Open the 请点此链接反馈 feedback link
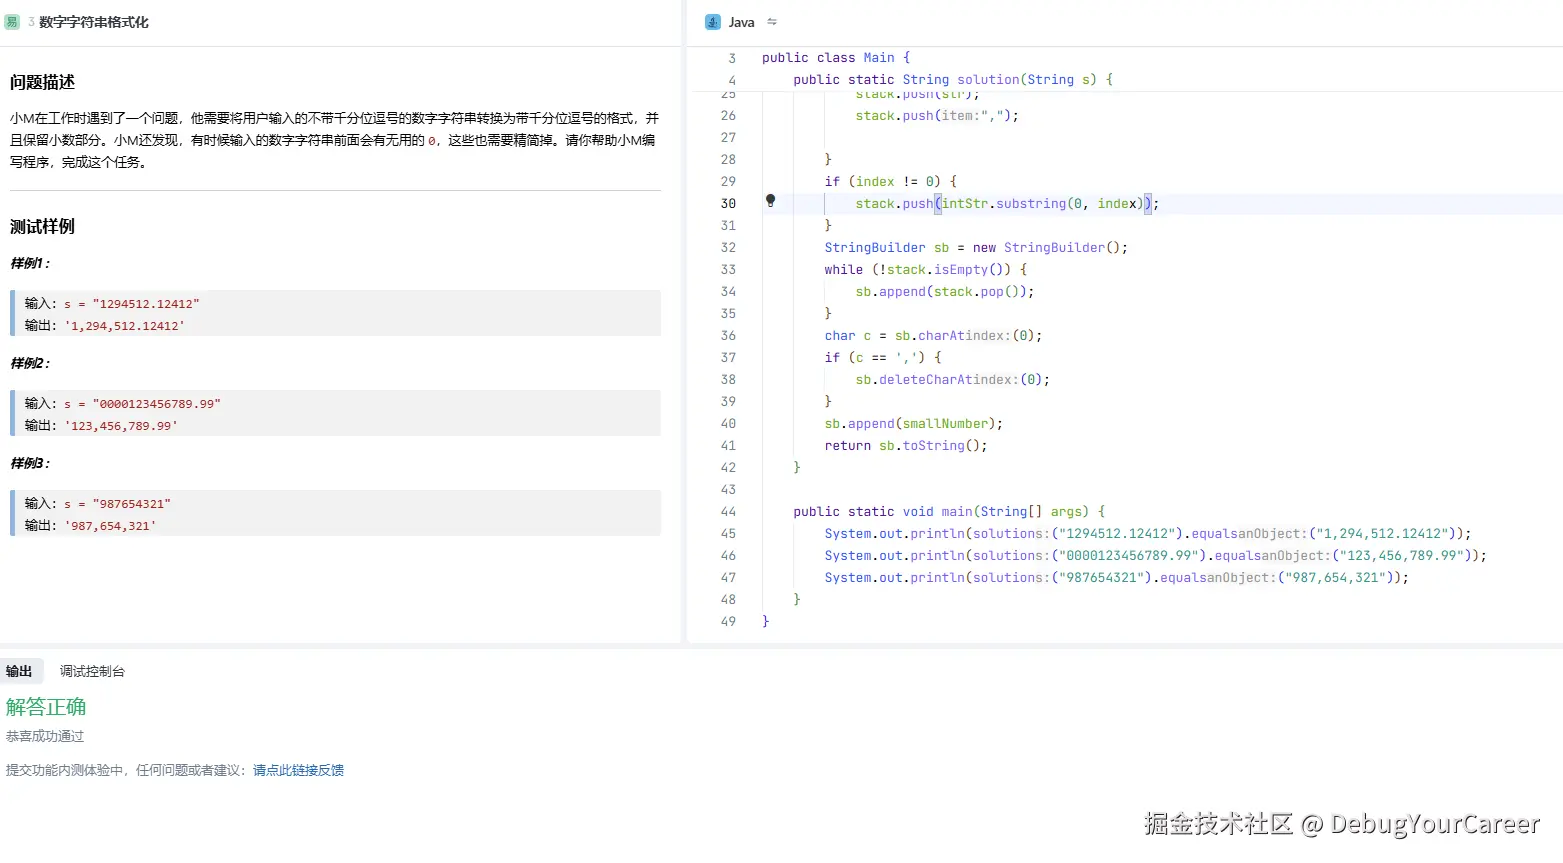The height and width of the screenshot is (863, 1563). point(297,770)
